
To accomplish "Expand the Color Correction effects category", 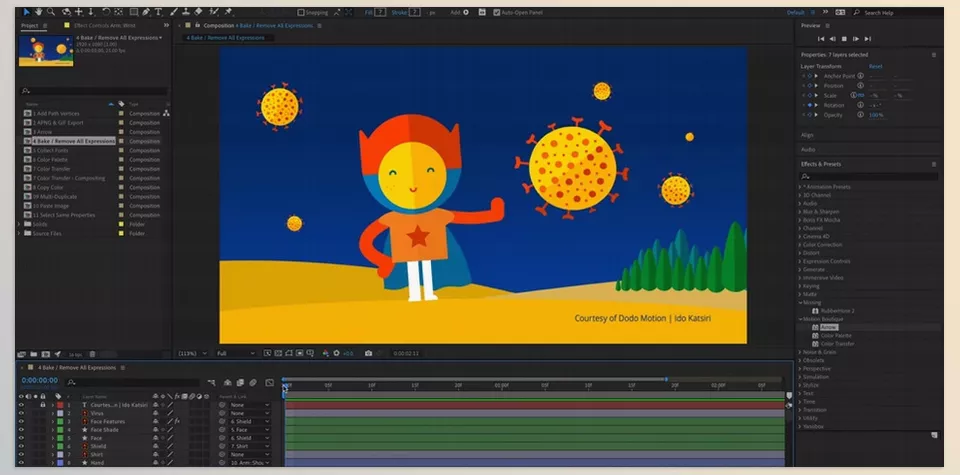I will (800, 245).
